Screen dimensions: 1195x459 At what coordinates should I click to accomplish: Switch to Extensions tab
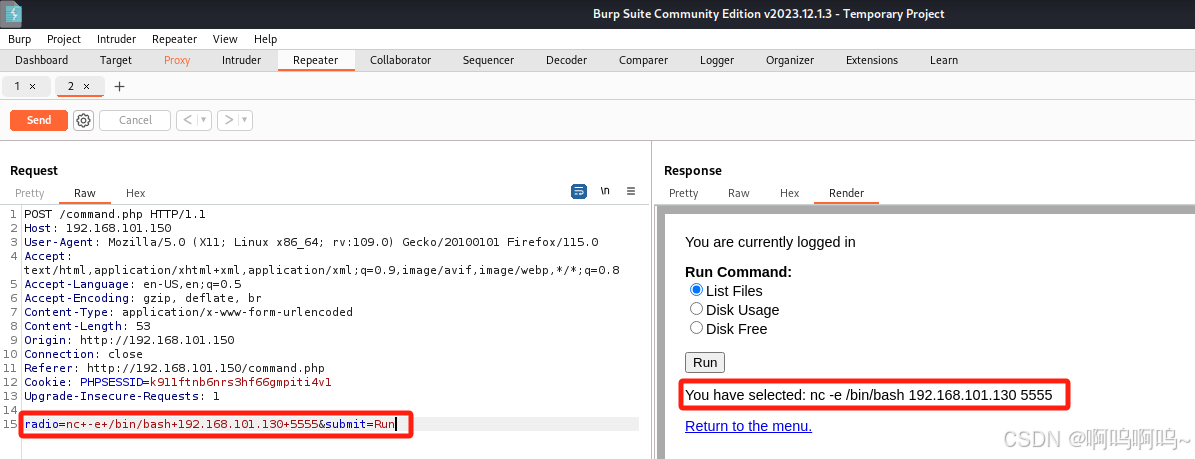coord(872,60)
